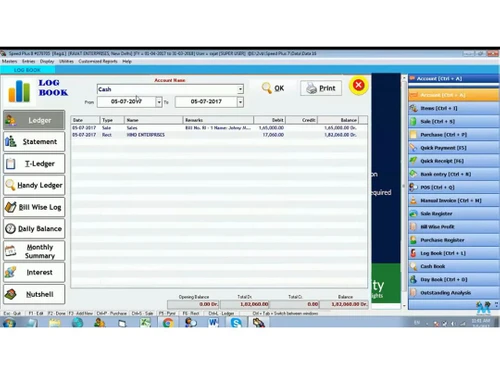Select the HIND ENTERPRISES receipt row

coord(219,135)
